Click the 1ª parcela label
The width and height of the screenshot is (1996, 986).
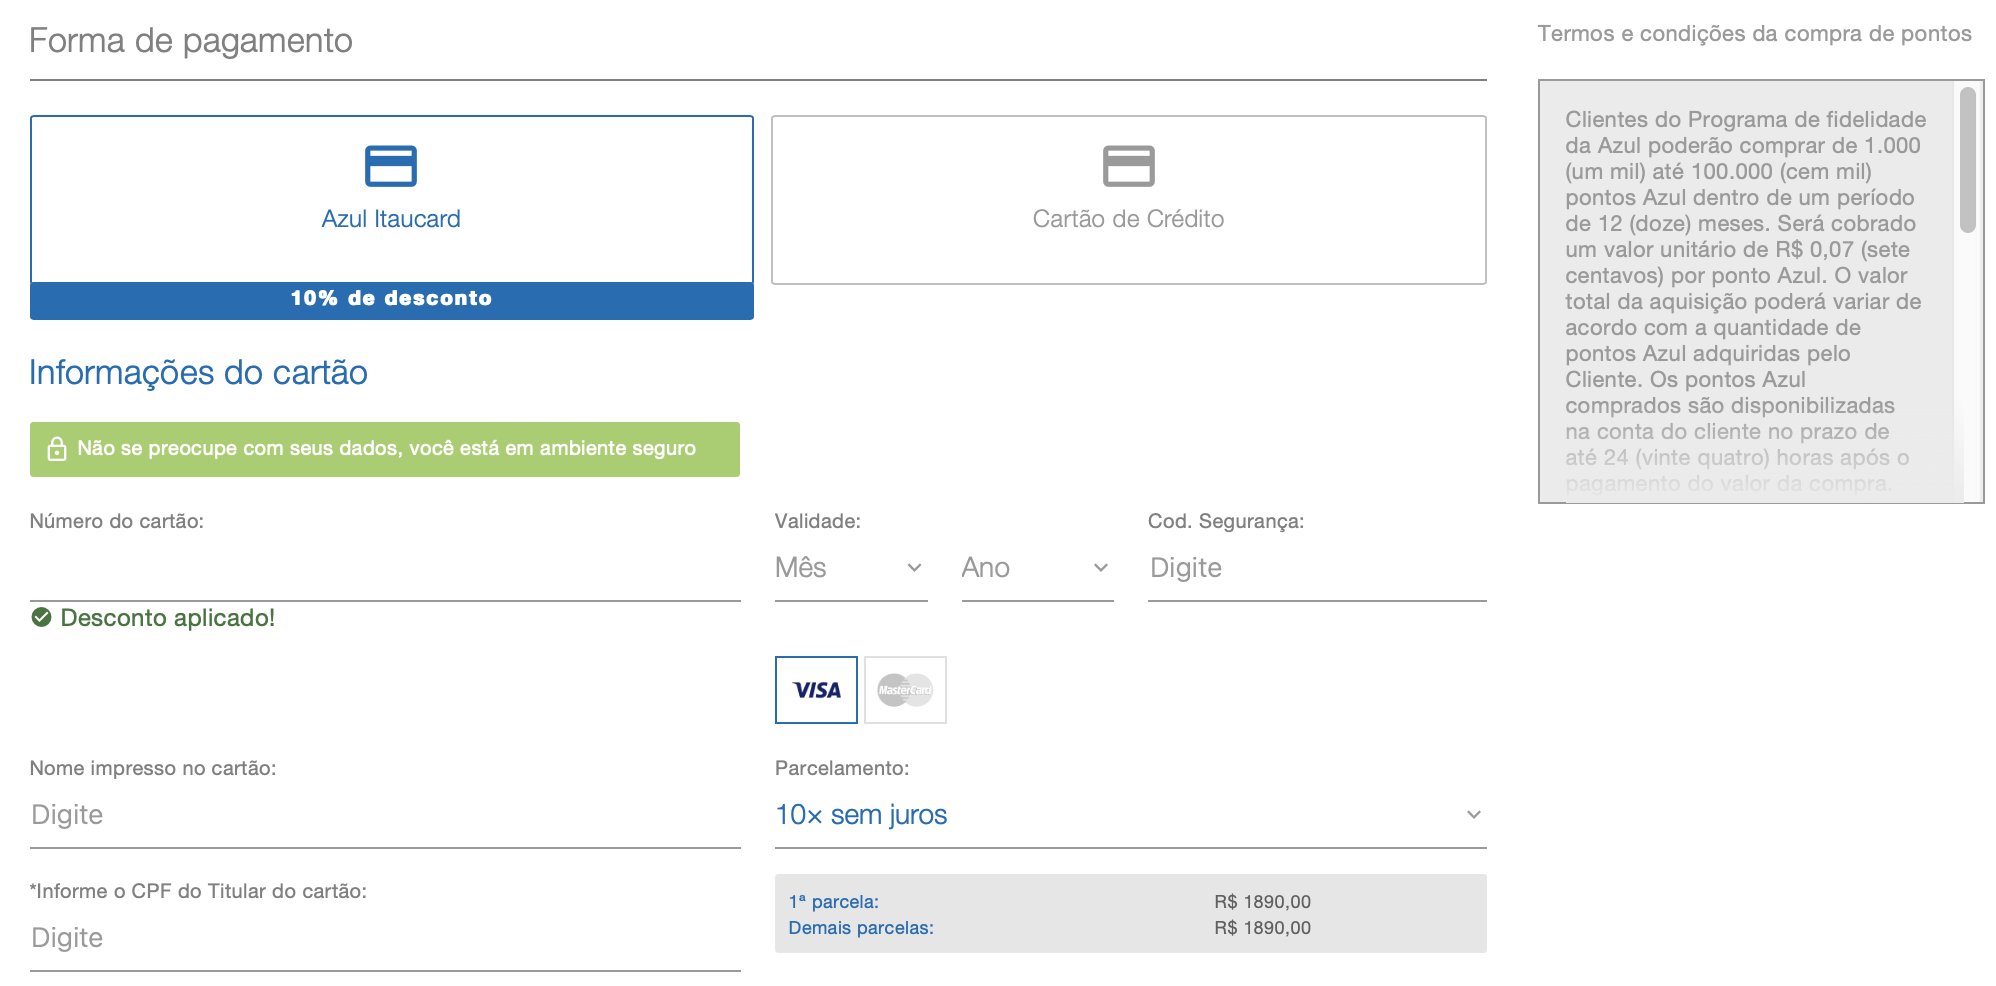pos(833,902)
